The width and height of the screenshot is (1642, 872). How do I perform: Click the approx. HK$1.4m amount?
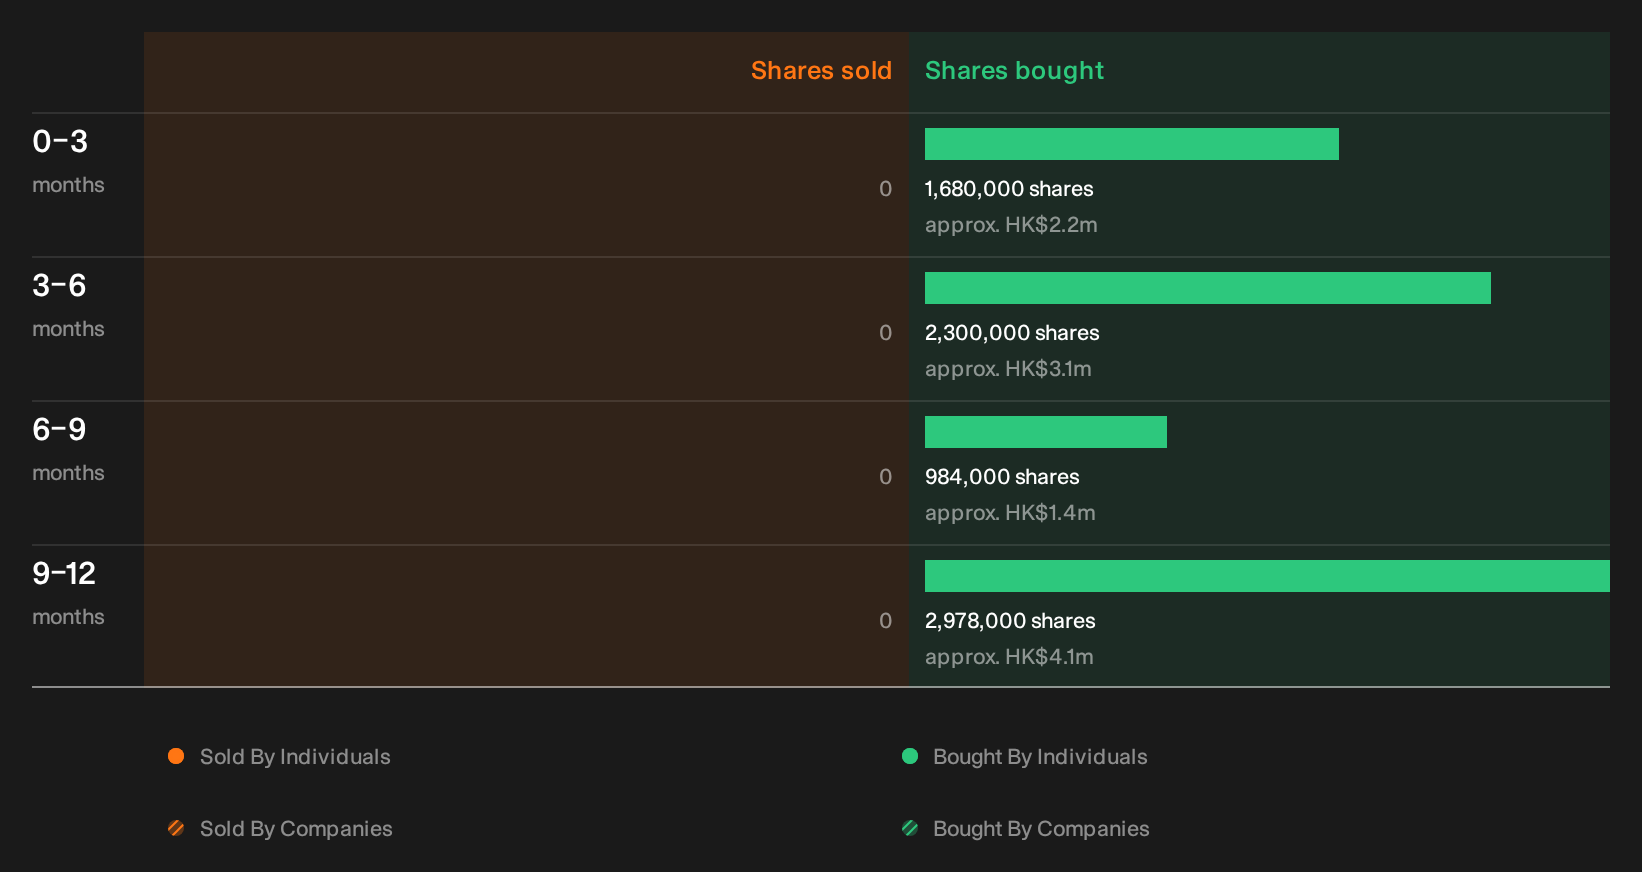[1010, 513]
